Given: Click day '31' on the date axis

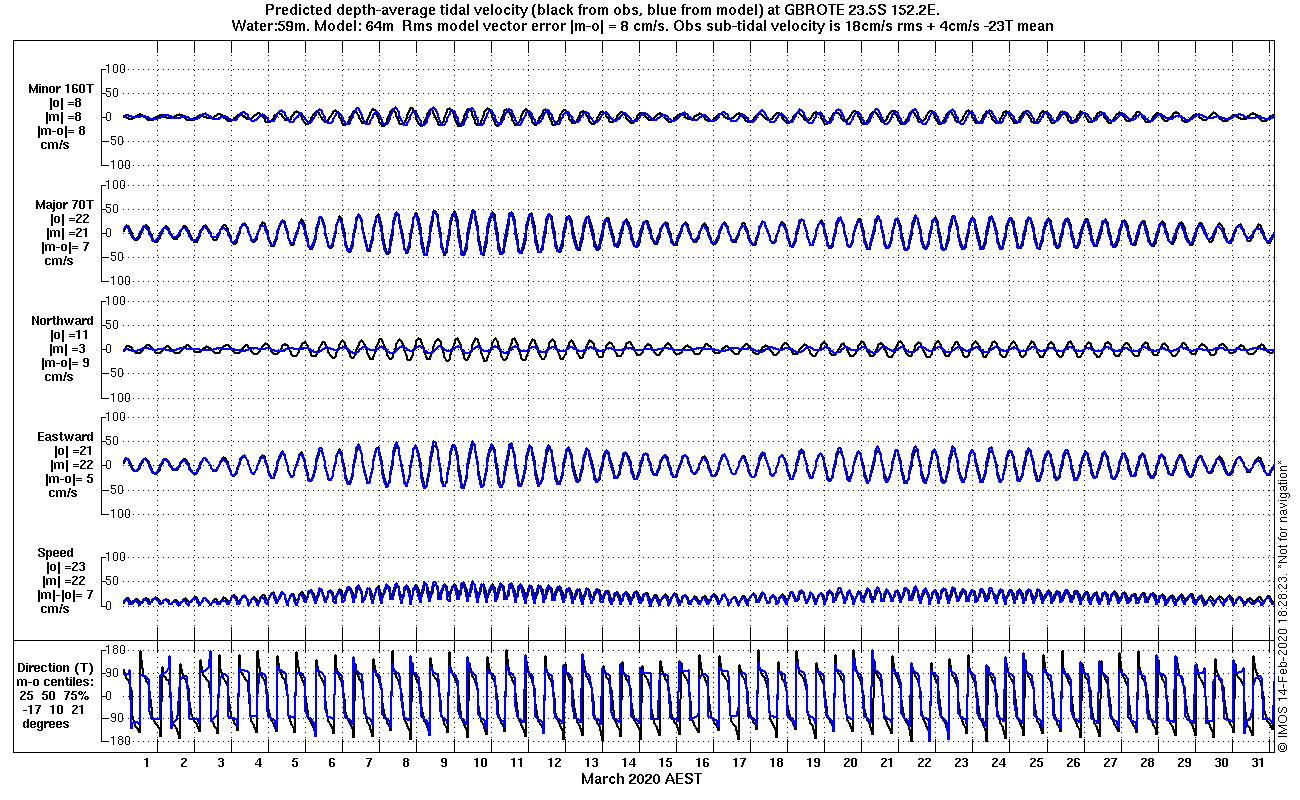Looking at the screenshot, I should (x=1258, y=763).
